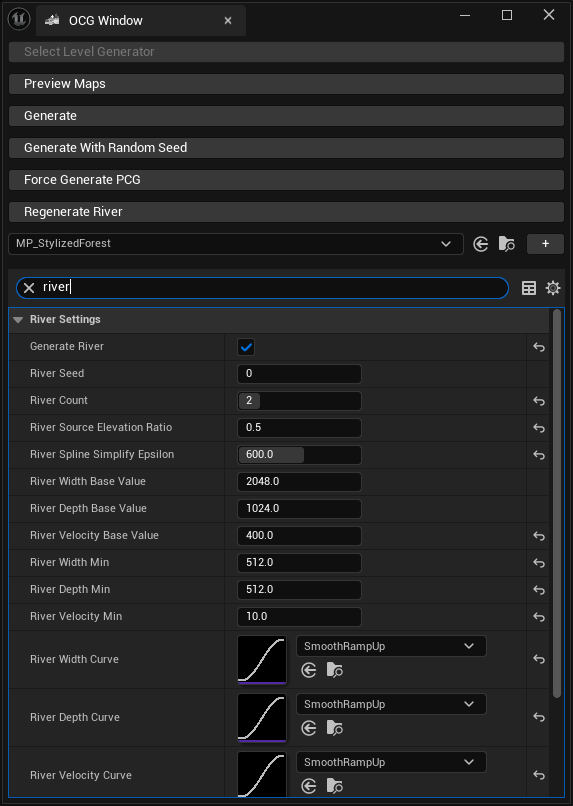
Task: Reset River Spline Simplify Epsilon value
Action: (539, 455)
